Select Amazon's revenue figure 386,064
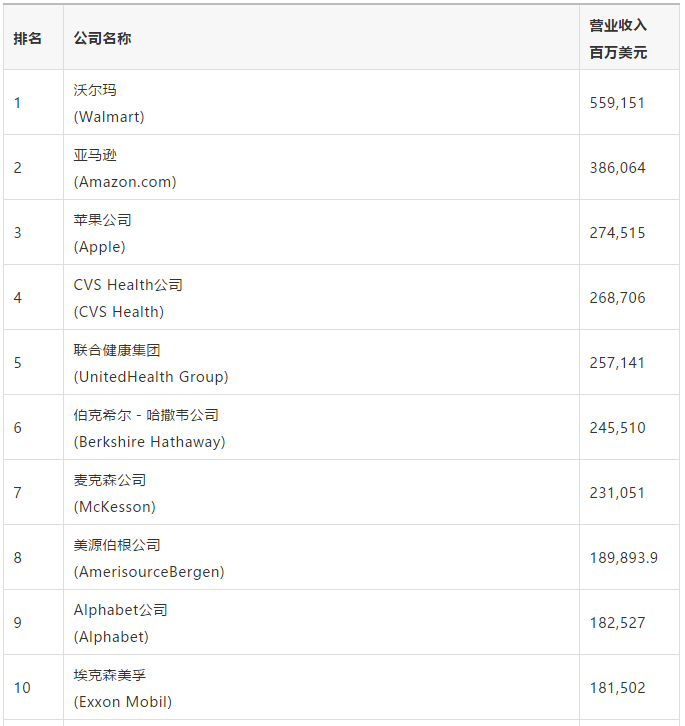The width and height of the screenshot is (685, 726). tap(618, 168)
